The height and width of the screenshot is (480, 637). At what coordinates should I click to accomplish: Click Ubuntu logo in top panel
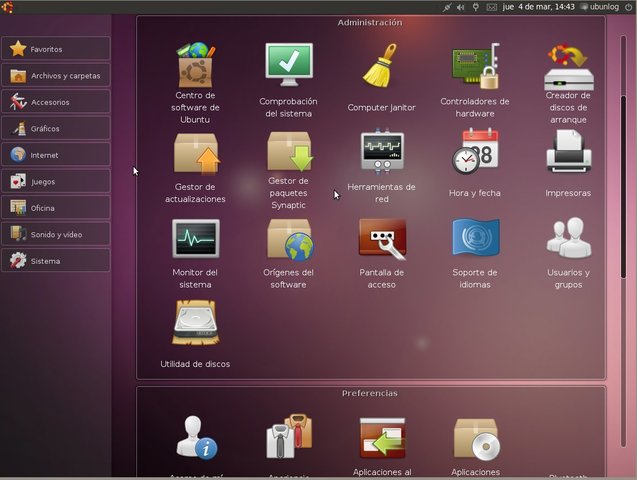tap(7, 6)
